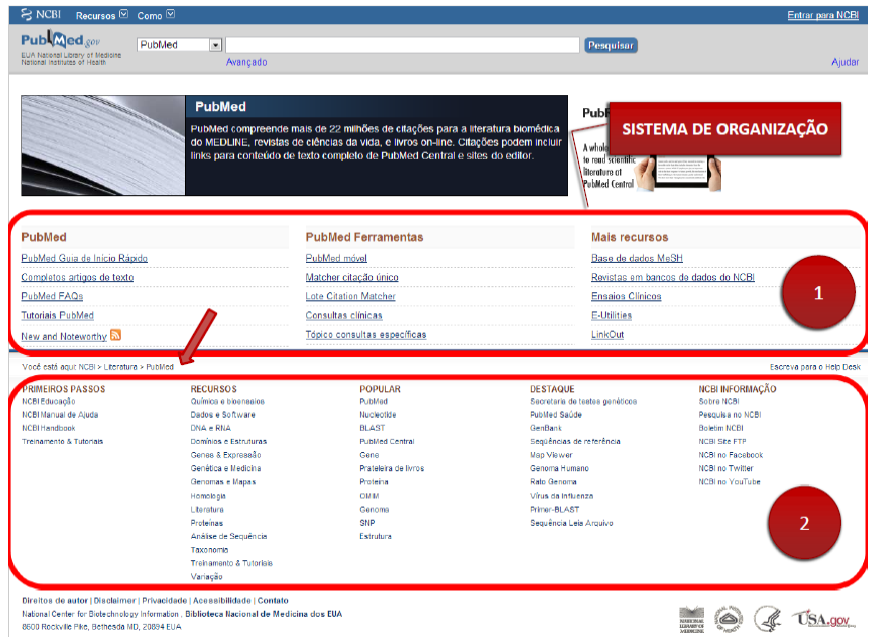
Task: Open the Avançado search link
Action: pyautogui.click(x=246, y=62)
